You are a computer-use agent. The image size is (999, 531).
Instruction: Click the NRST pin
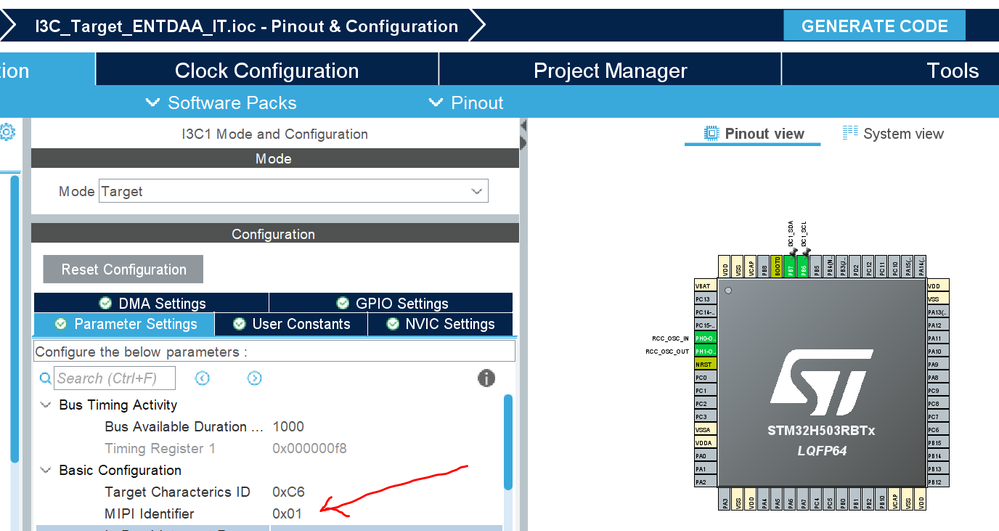tap(705, 364)
